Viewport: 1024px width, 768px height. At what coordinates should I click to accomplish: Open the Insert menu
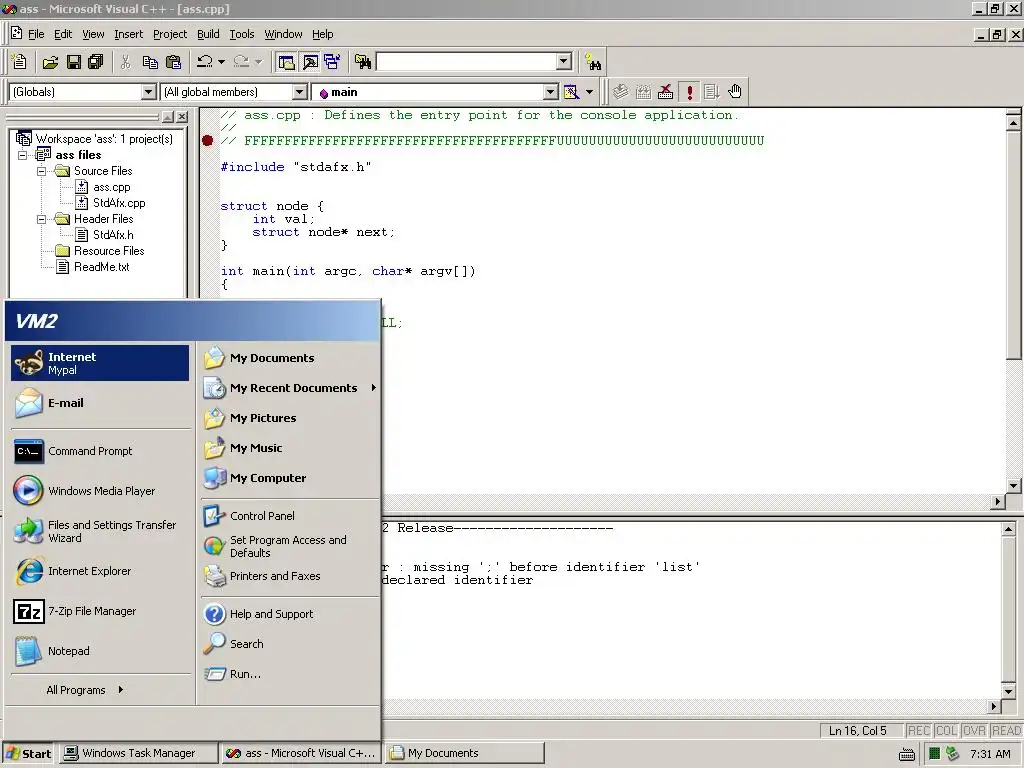tap(128, 34)
